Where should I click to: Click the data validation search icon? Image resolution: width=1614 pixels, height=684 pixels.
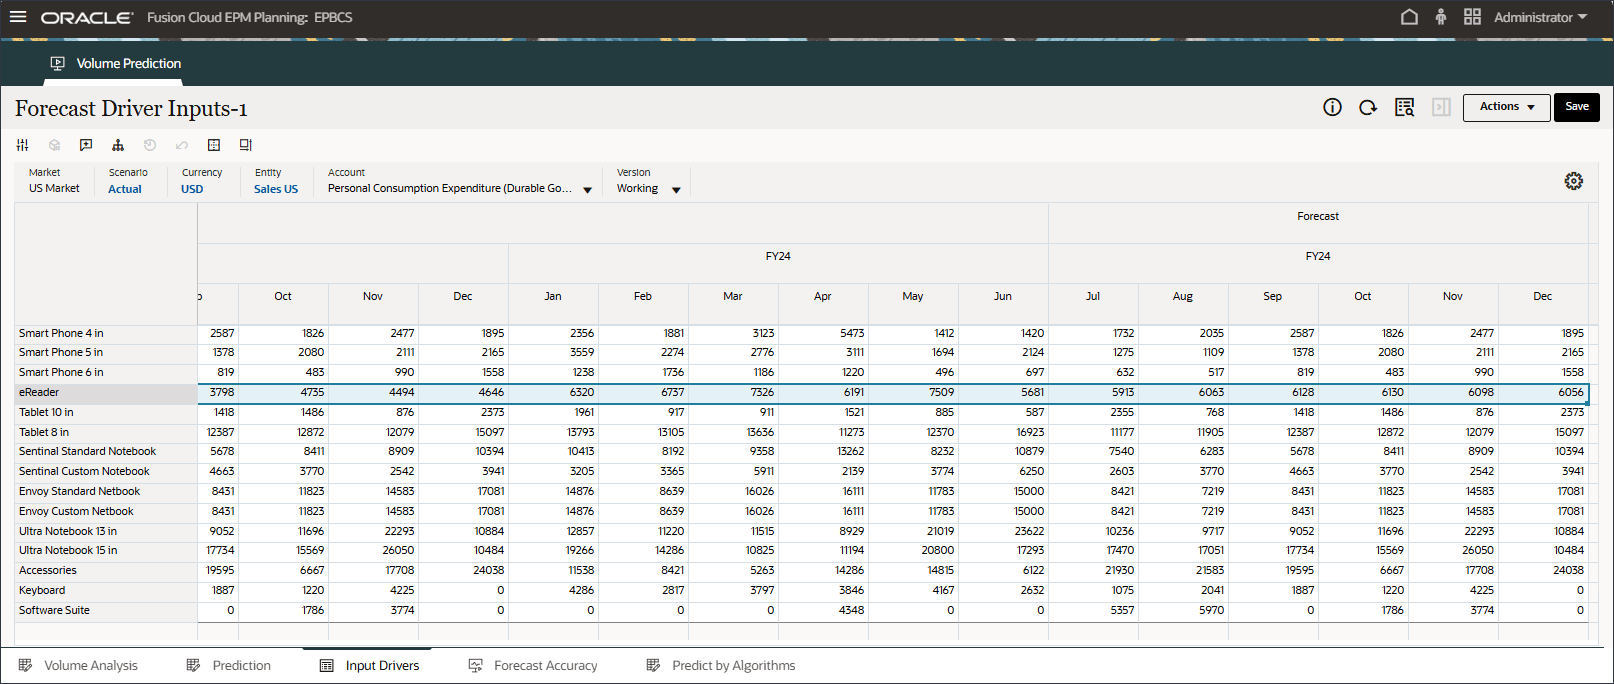coord(1404,107)
